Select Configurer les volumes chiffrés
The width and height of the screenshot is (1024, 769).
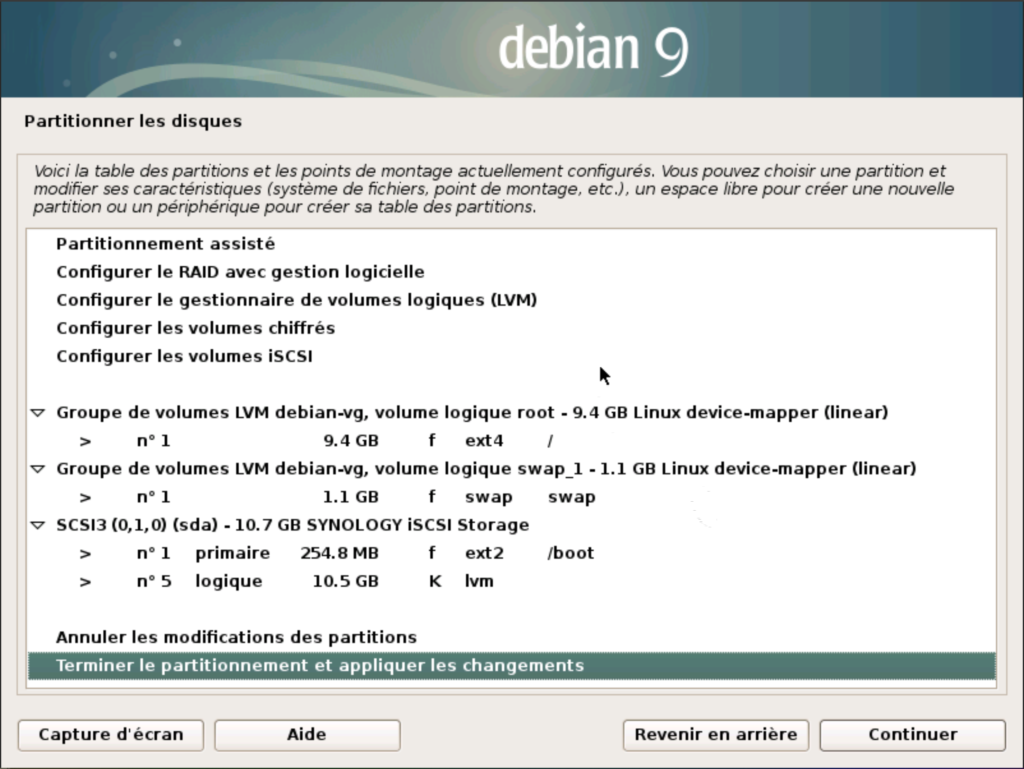point(195,328)
